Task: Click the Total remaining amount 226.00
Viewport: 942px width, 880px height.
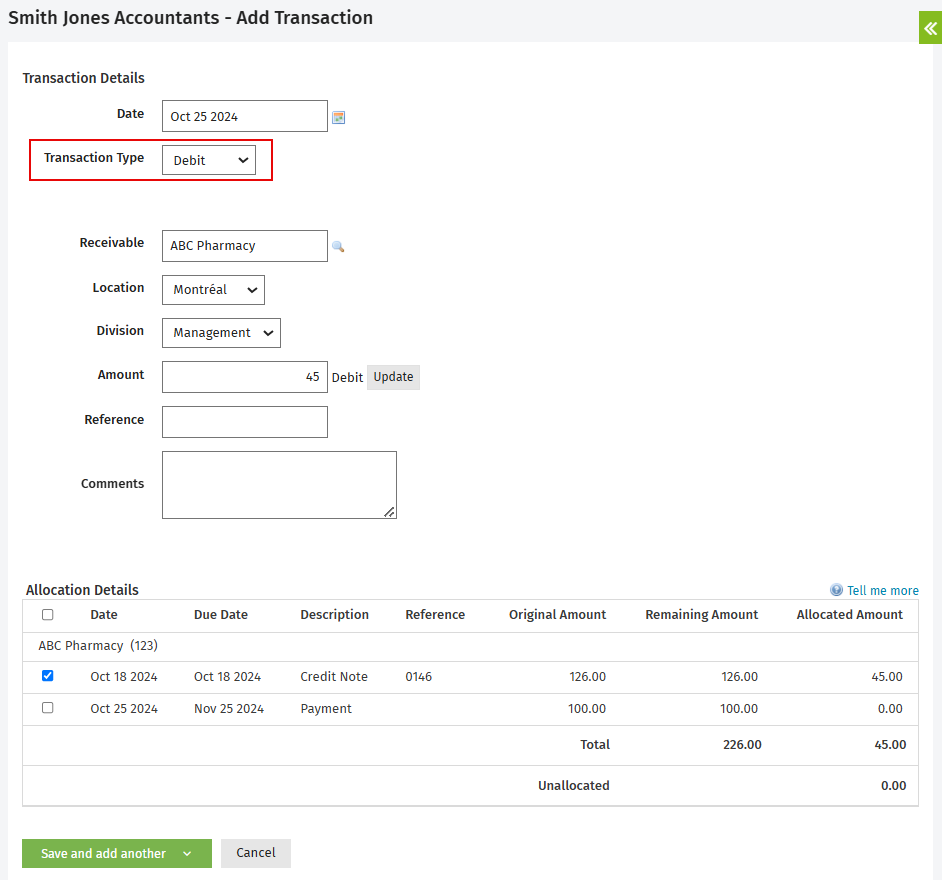Action: coord(742,744)
